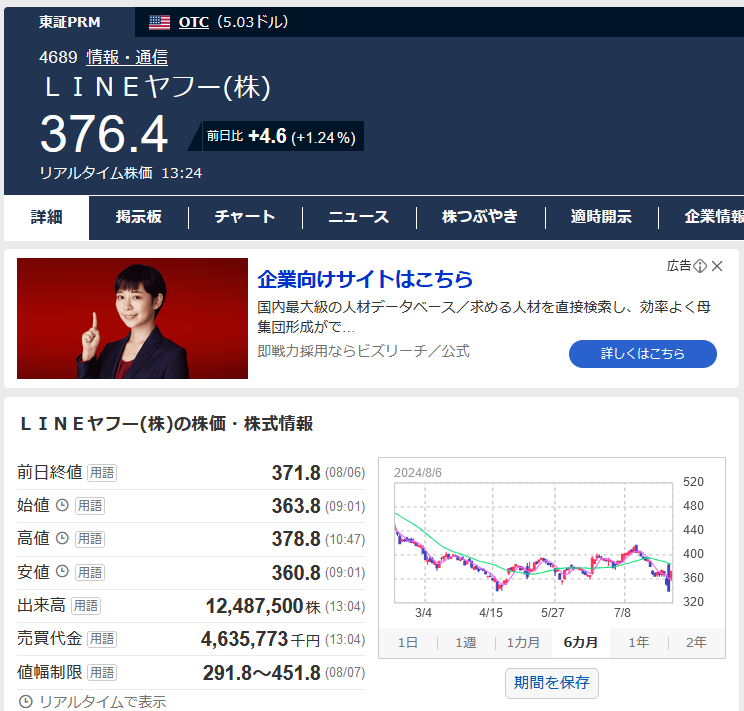Click the clock icon beside リアルタイムで表示
Image resolution: width=744 pixels, height=711 pixels.
26,702
